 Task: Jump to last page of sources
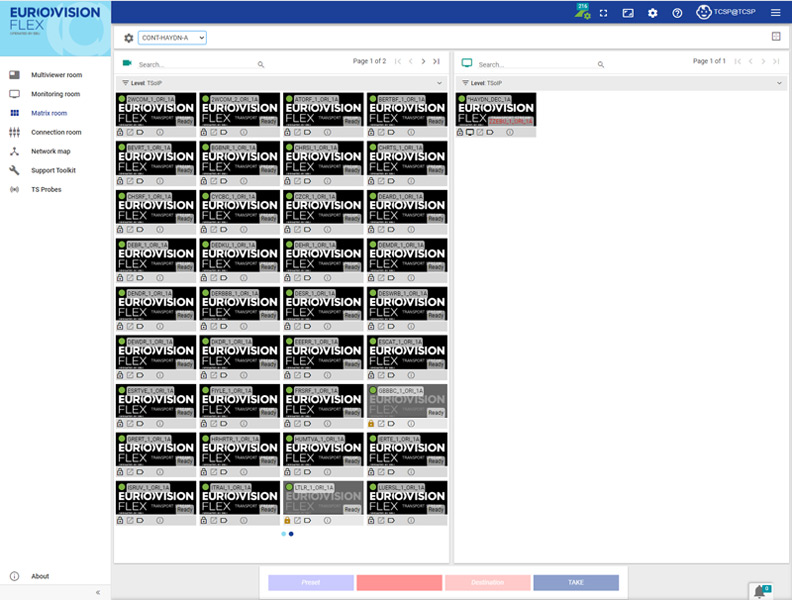click(x=437, y=62)
